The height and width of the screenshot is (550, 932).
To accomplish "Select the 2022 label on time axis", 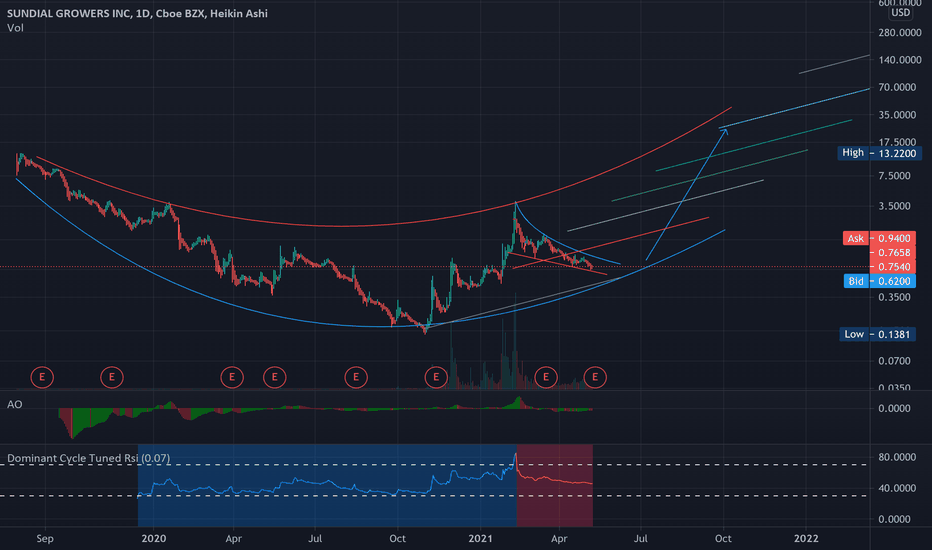I will pos(806,539).
